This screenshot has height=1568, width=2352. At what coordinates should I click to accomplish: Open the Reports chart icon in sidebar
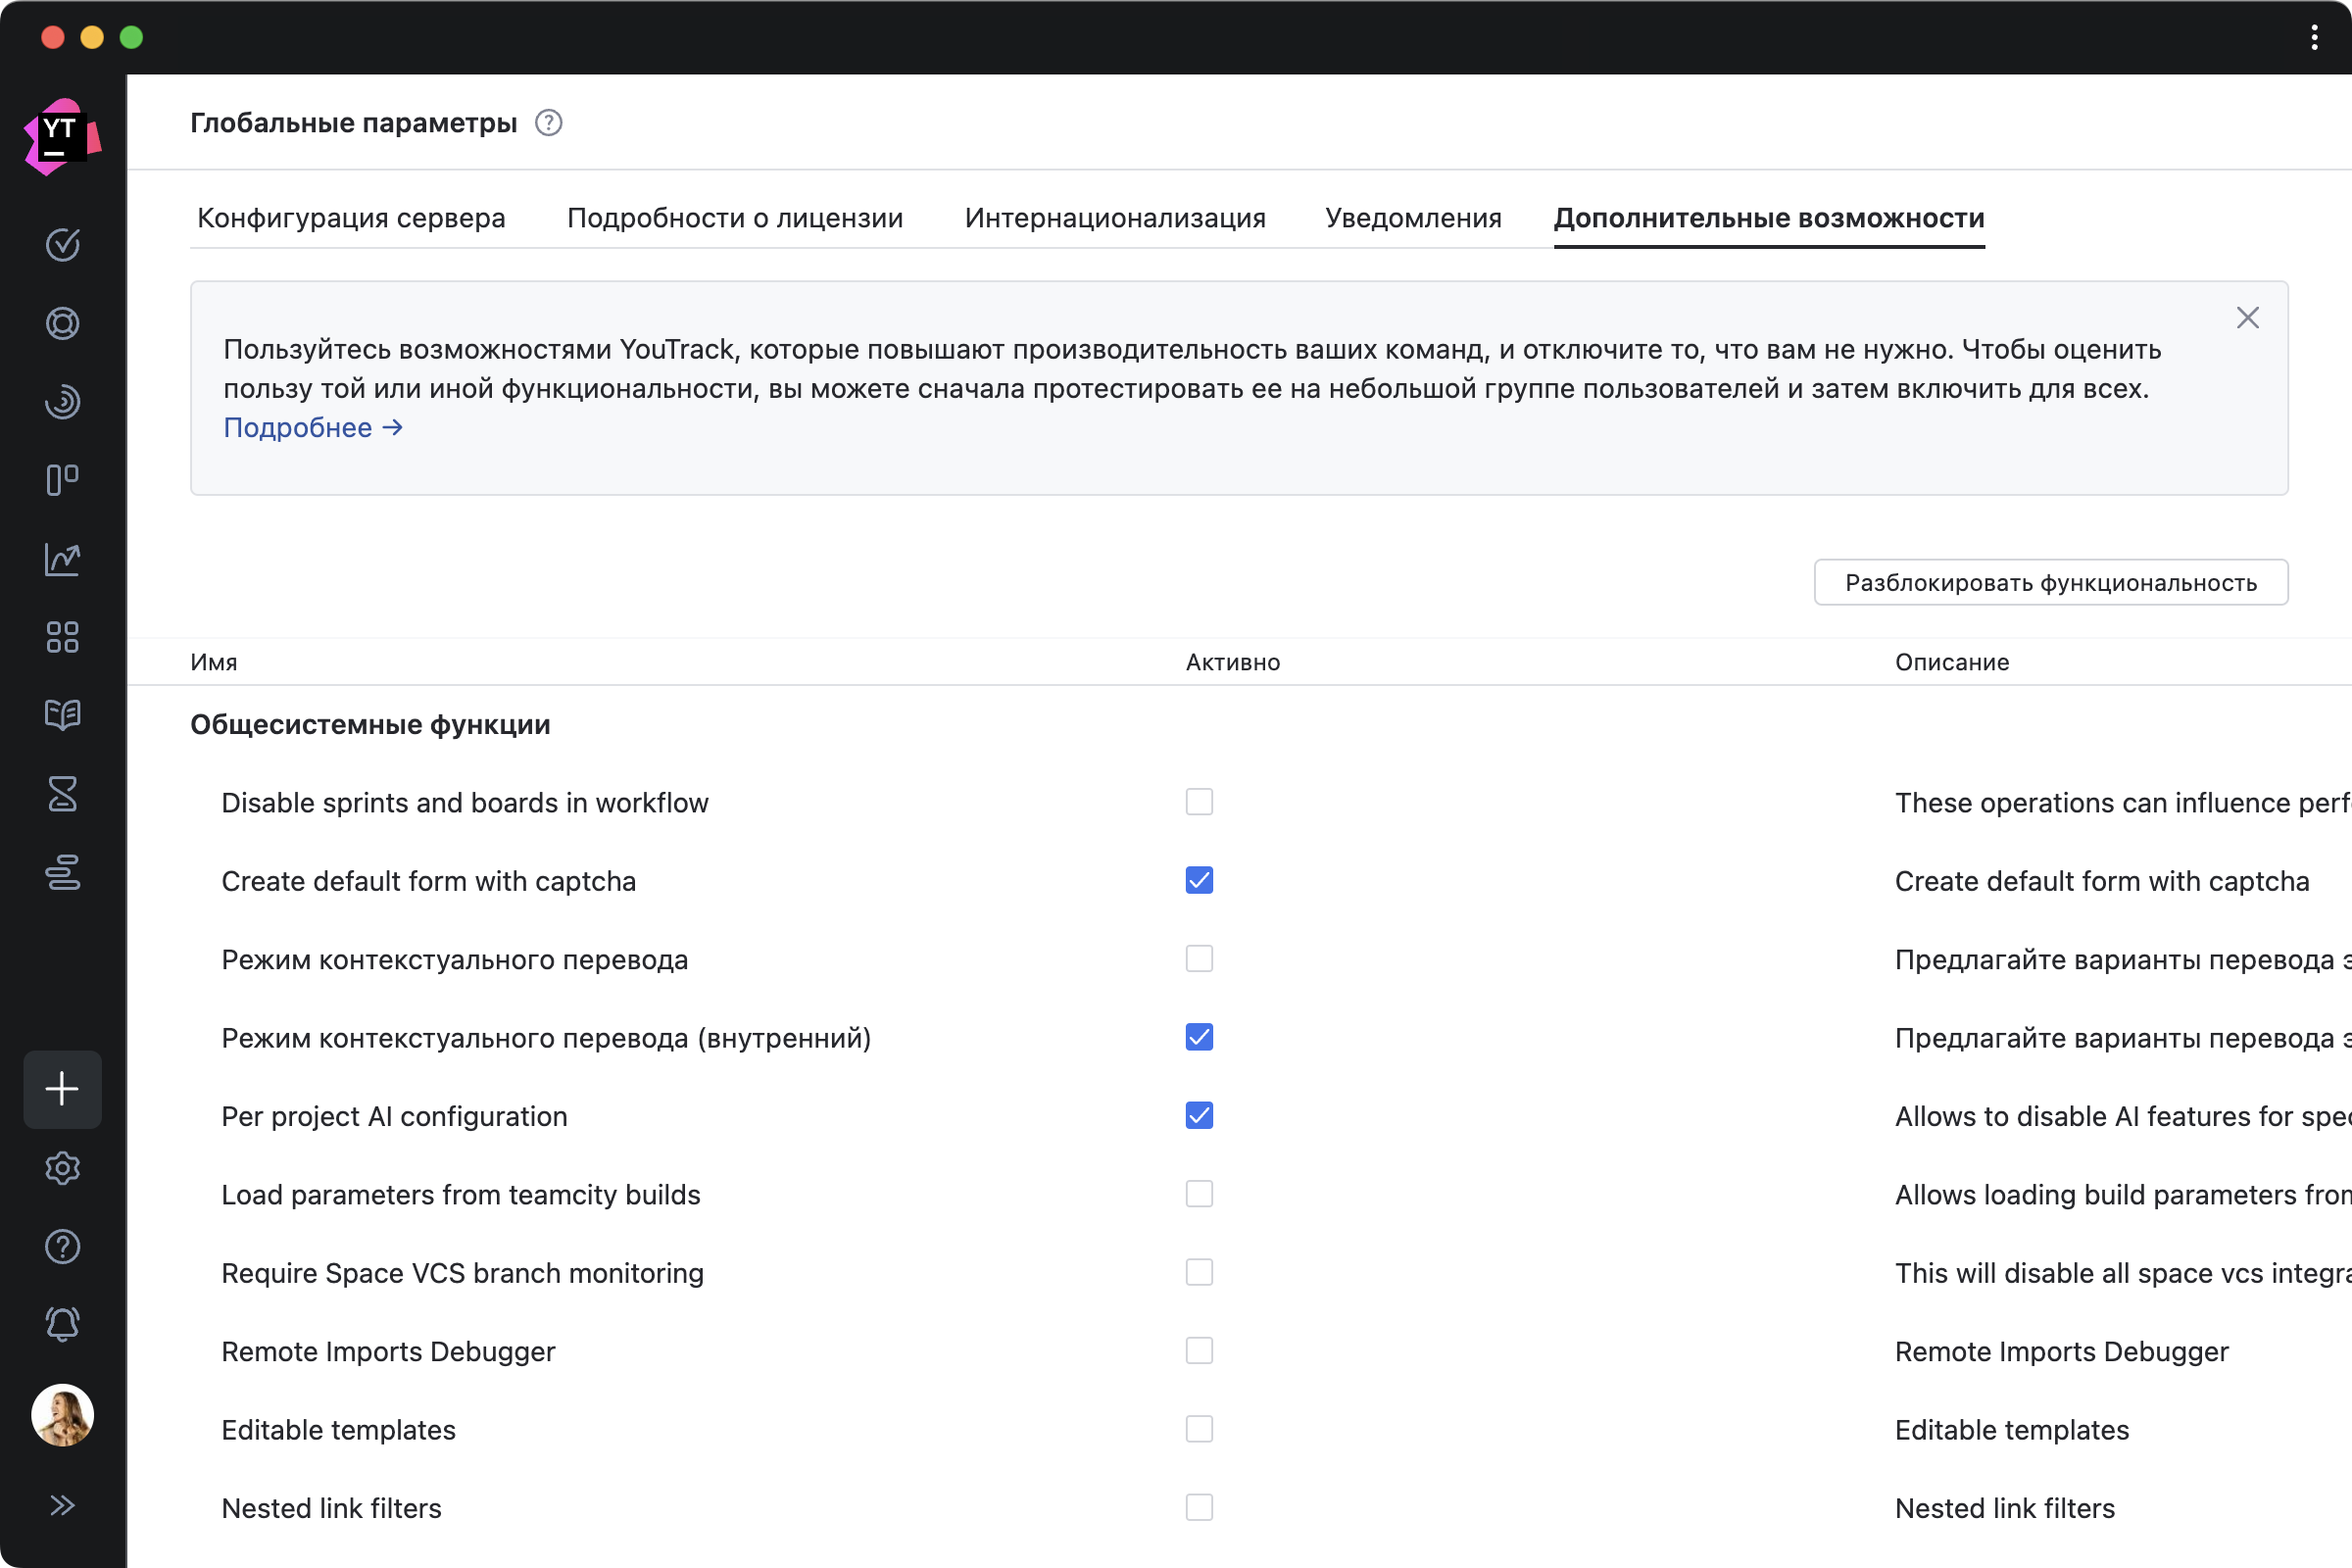[62, 559]
